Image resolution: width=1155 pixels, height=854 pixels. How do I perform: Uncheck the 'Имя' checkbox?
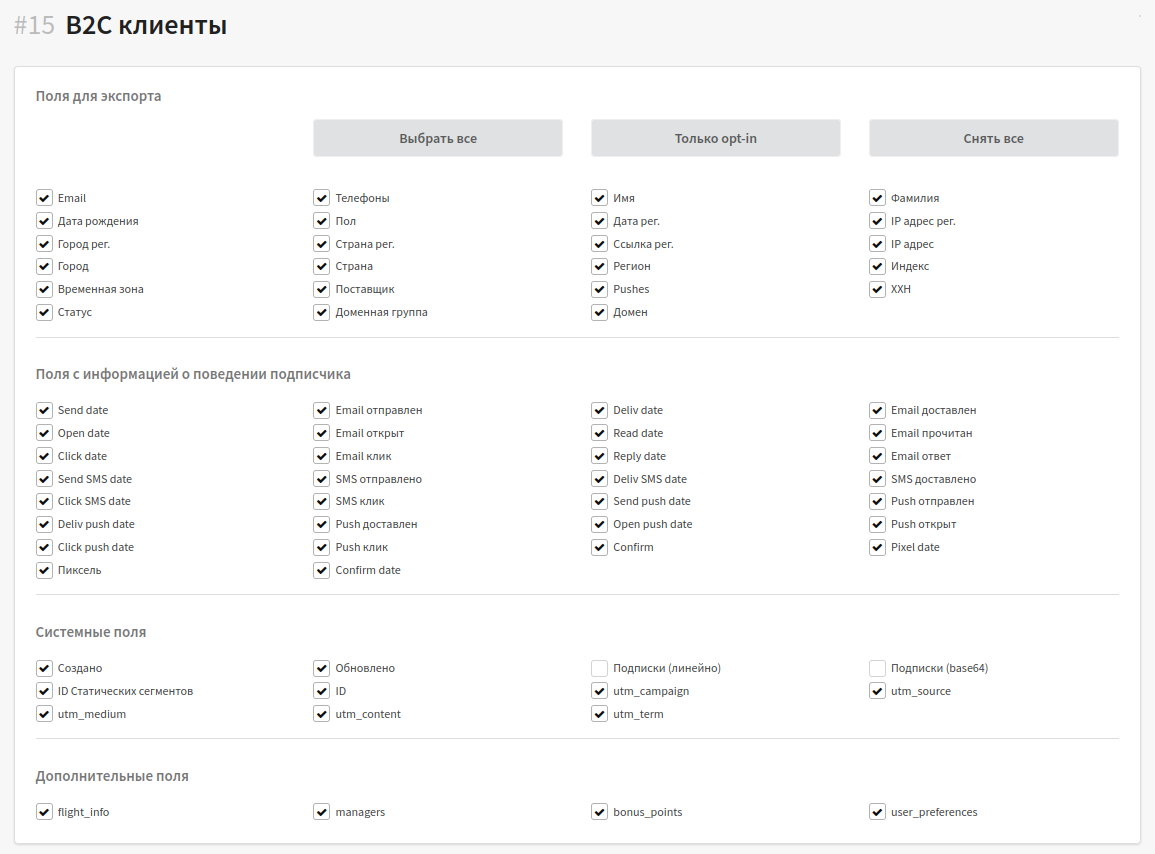coord(599,198)
